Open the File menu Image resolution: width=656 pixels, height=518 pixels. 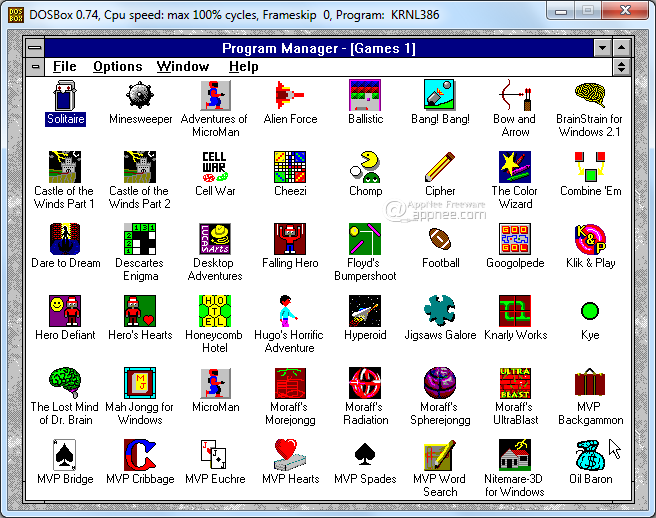click(x=65, y=67)
